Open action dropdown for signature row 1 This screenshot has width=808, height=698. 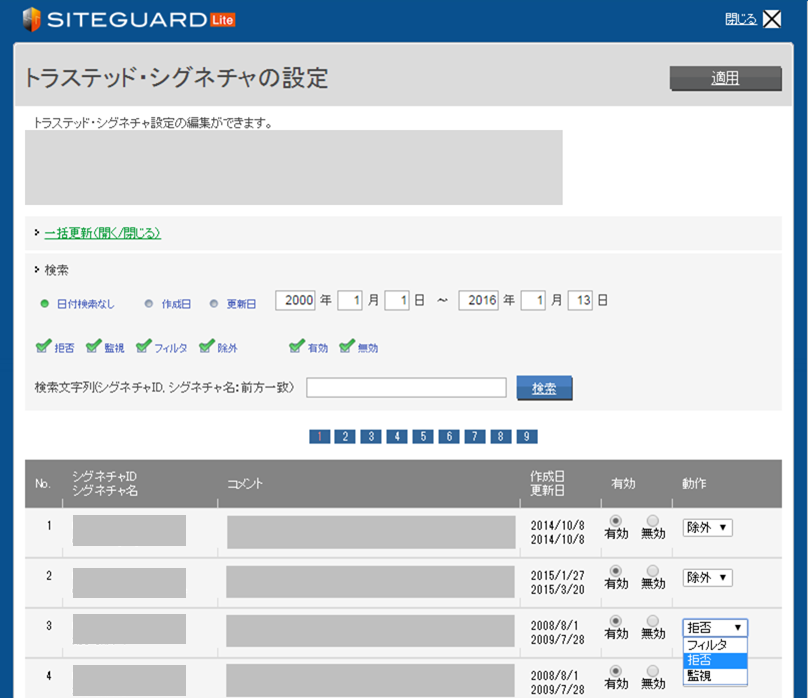pyautogui.click(x=707, y=527)
